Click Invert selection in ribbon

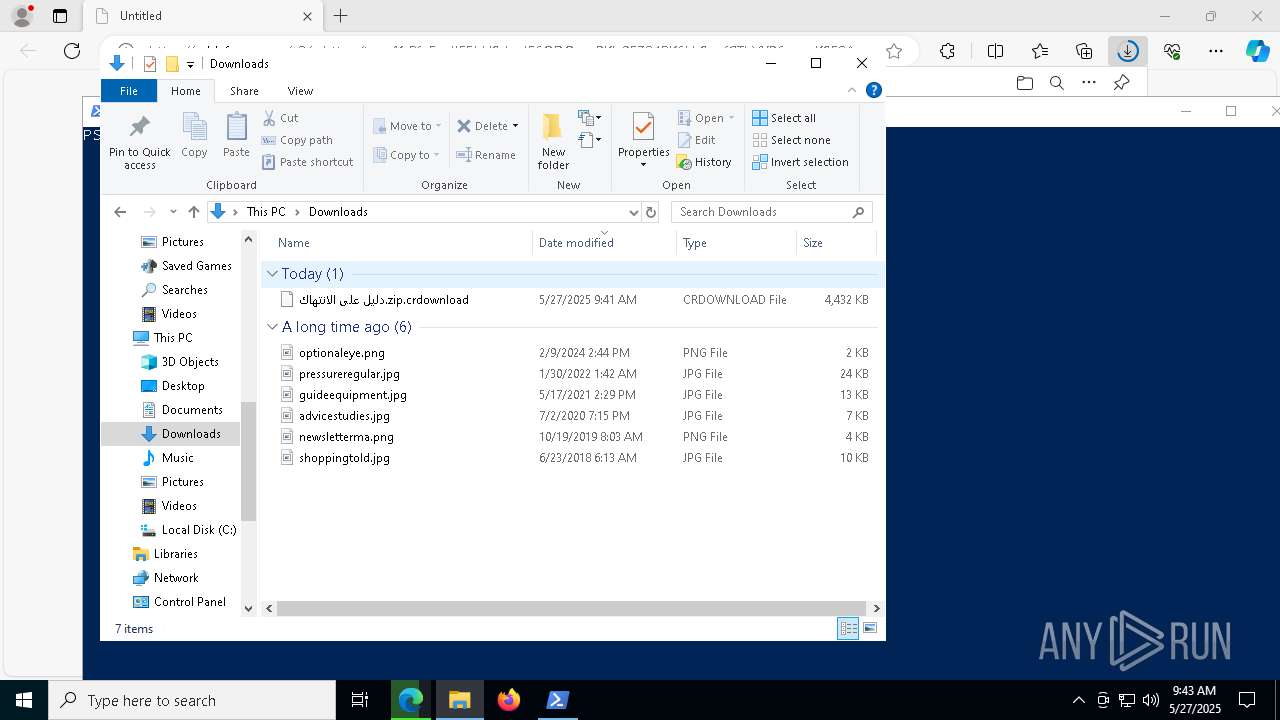pos(800,162)
